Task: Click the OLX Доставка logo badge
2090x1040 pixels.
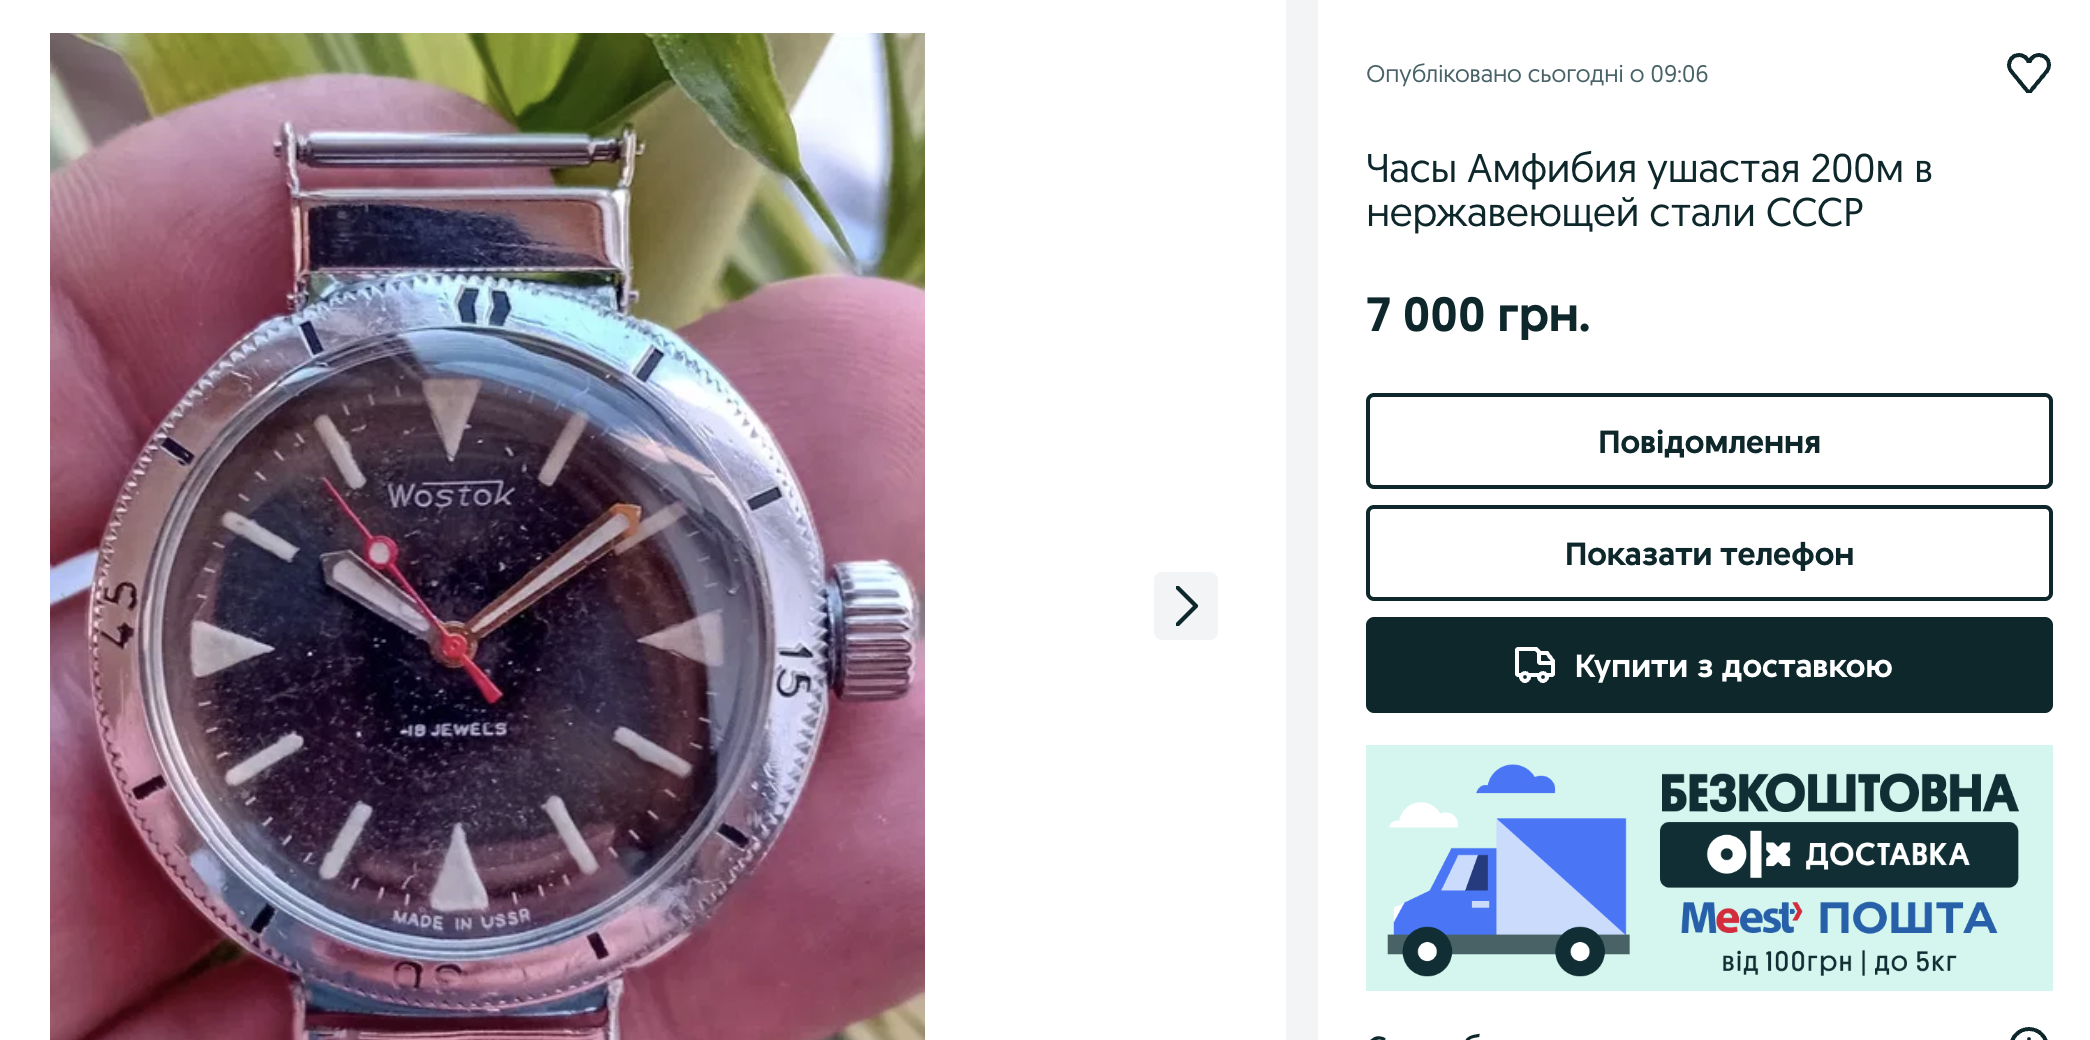Action: click(x=1838, y=854)
